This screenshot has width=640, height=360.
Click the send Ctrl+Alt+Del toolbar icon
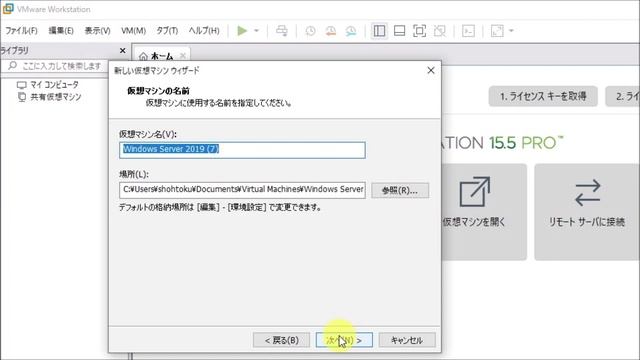pos(282,31)
